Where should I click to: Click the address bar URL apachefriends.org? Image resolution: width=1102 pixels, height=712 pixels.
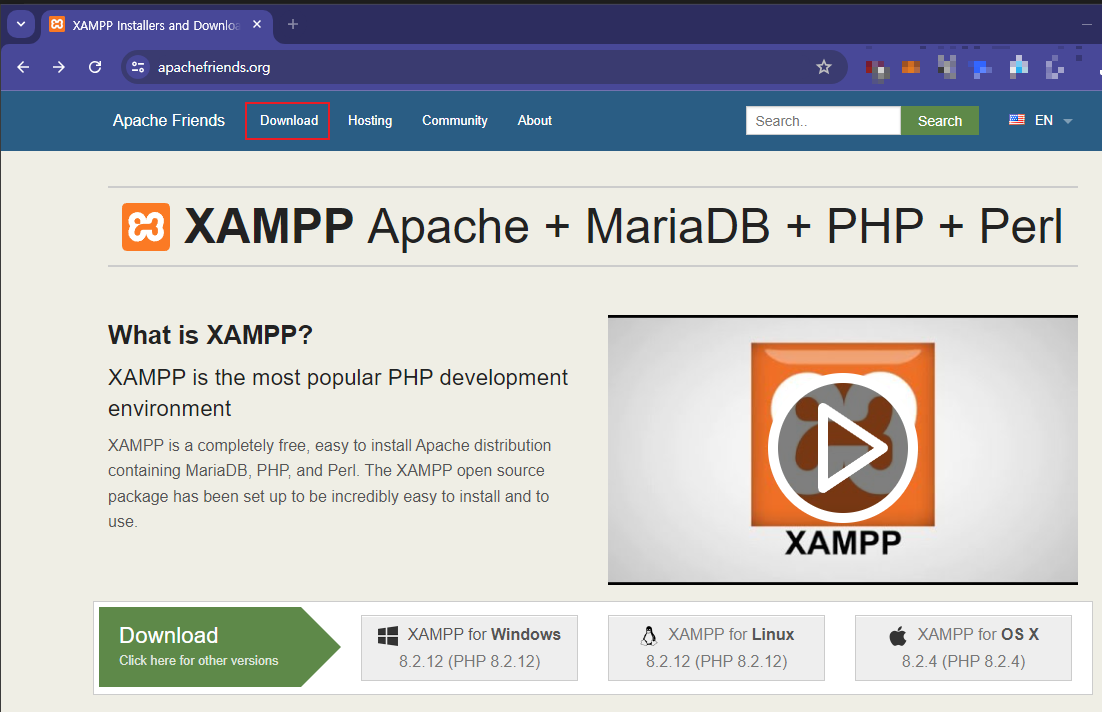click(214, 67)
